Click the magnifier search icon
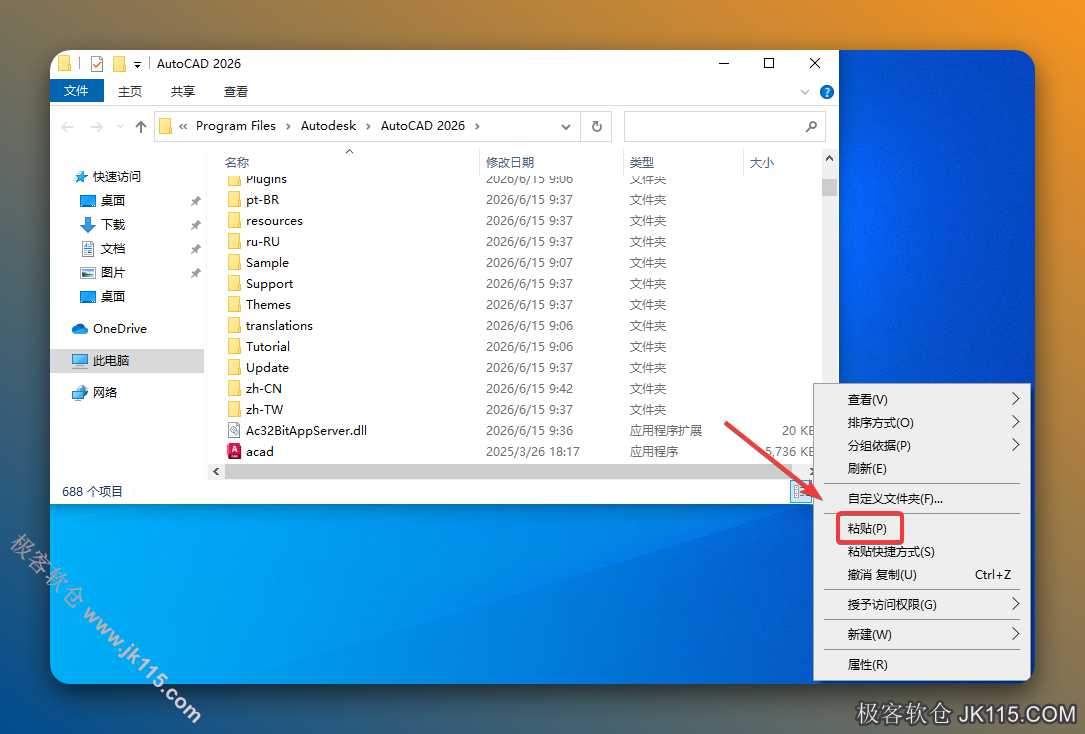The image size is (1085, 734). 811,127
